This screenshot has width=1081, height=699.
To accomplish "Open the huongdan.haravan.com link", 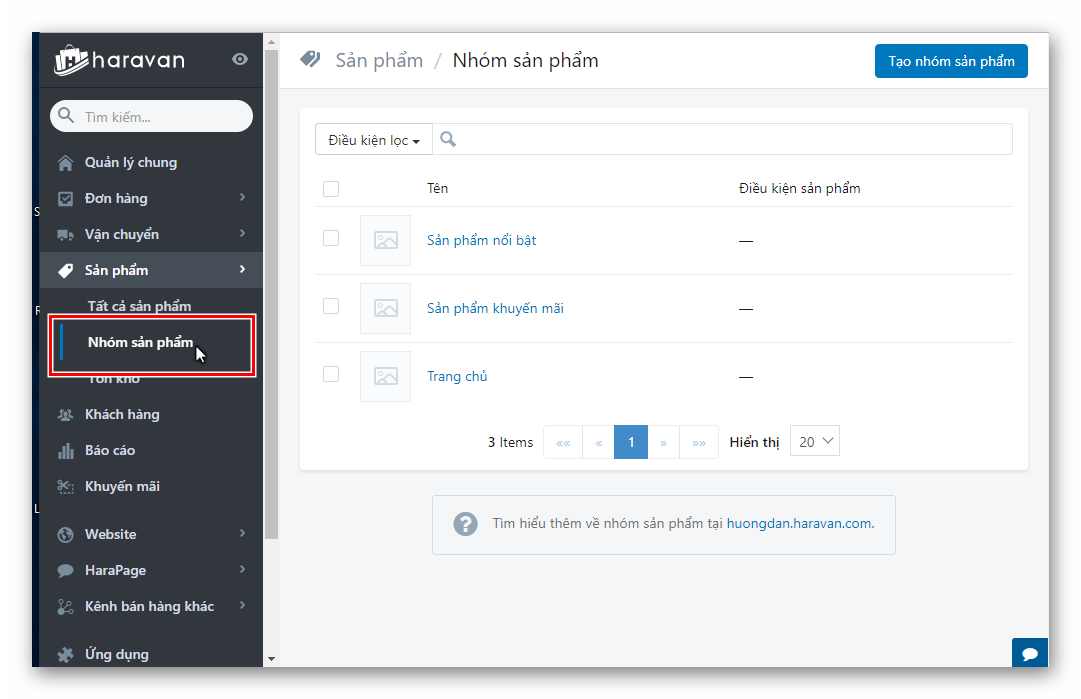I will tap(799, 523).
